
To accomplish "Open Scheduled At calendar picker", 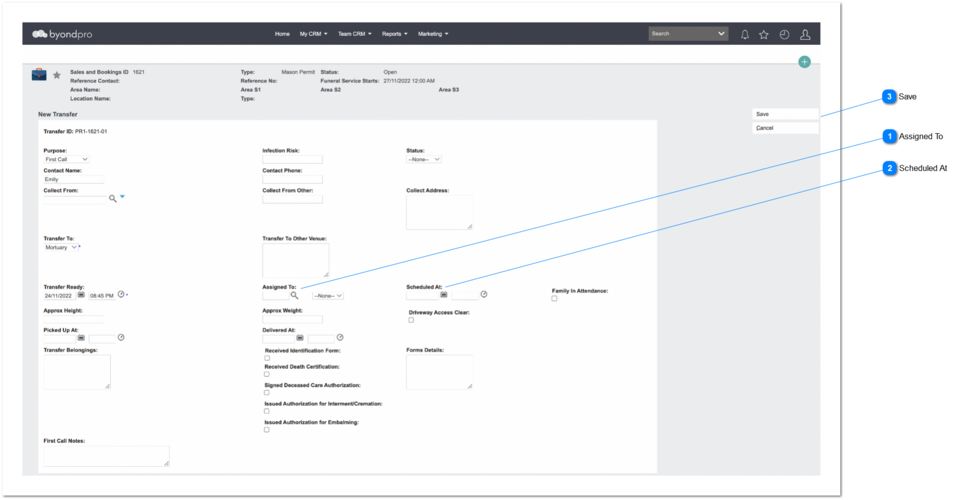I will click(444, 295).
